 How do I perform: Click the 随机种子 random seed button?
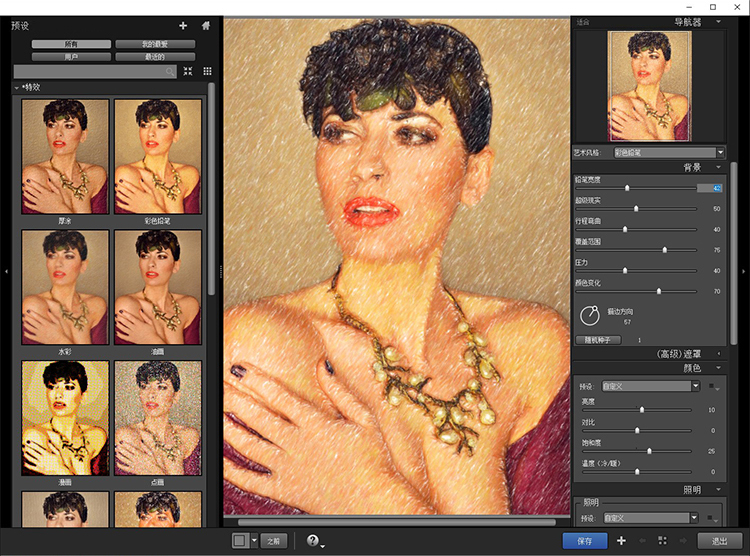[x=598, y=340]
